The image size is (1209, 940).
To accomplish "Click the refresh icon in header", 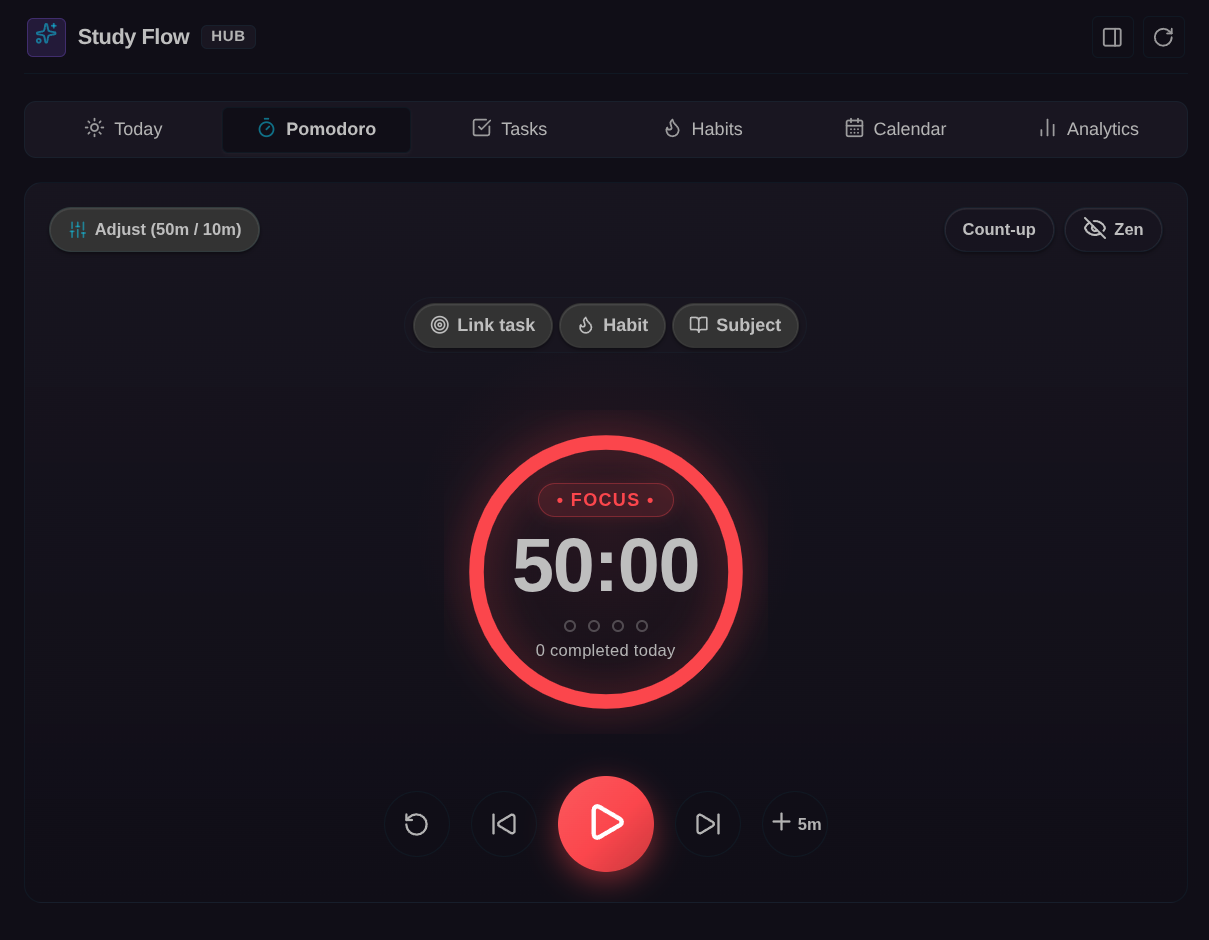I will coord(1163,37).
